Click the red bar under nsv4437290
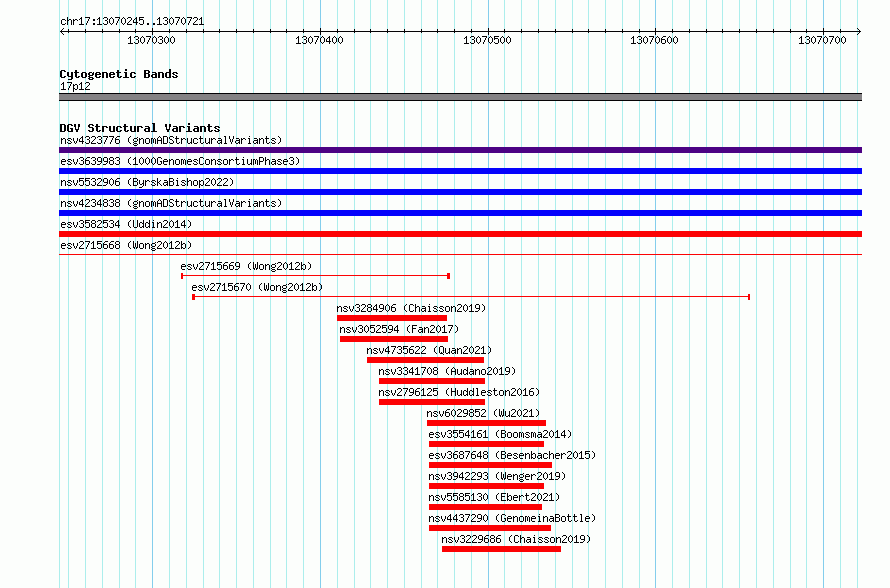 [x=490, y=528]
